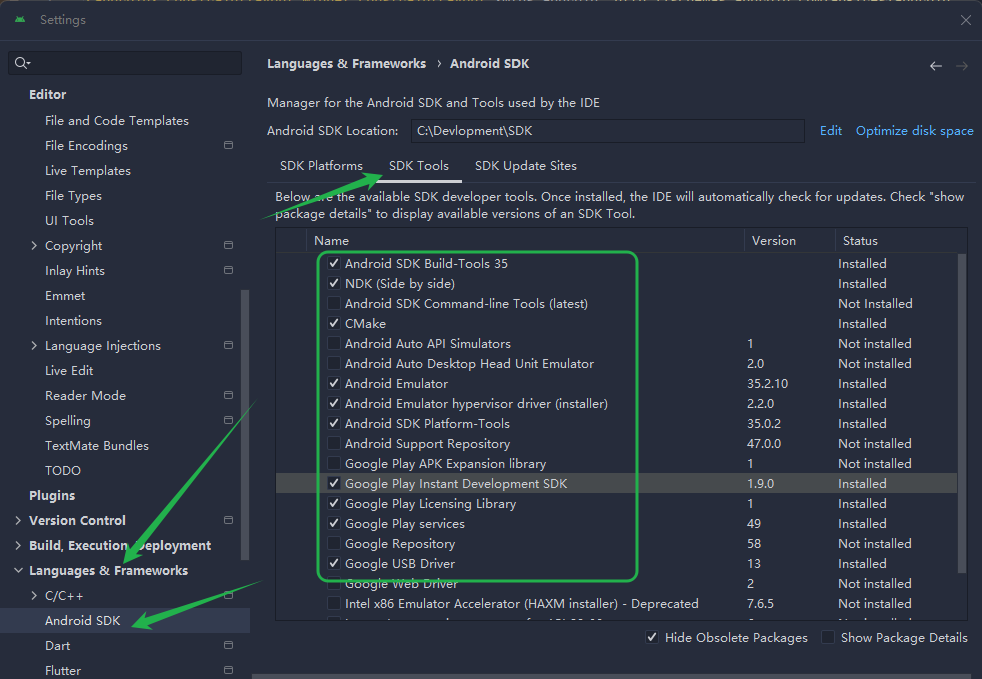The height and width of the screenshot is (679, 982).
Task: Click the SDK tools table vertical scrollbar
Action: tap(962, 412)
